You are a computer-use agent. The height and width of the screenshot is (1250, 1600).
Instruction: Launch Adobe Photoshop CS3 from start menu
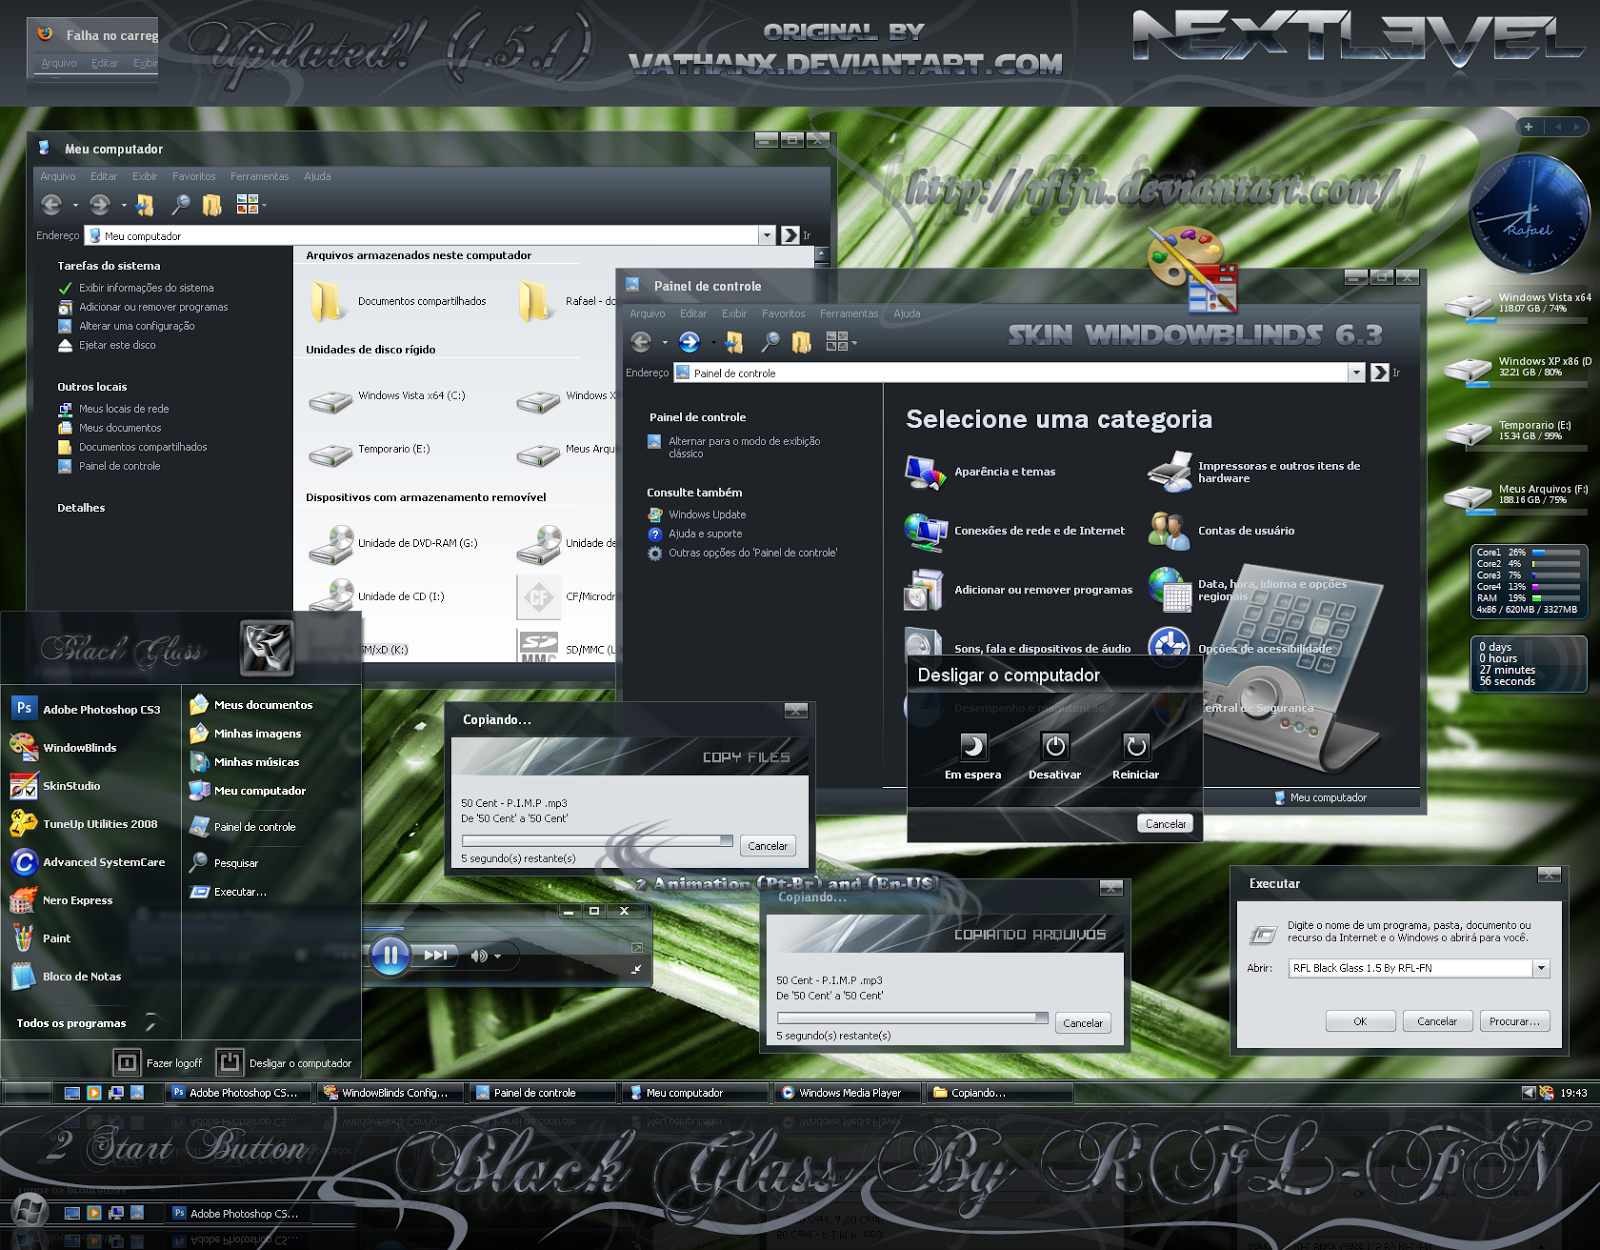(x=86, y=709)
